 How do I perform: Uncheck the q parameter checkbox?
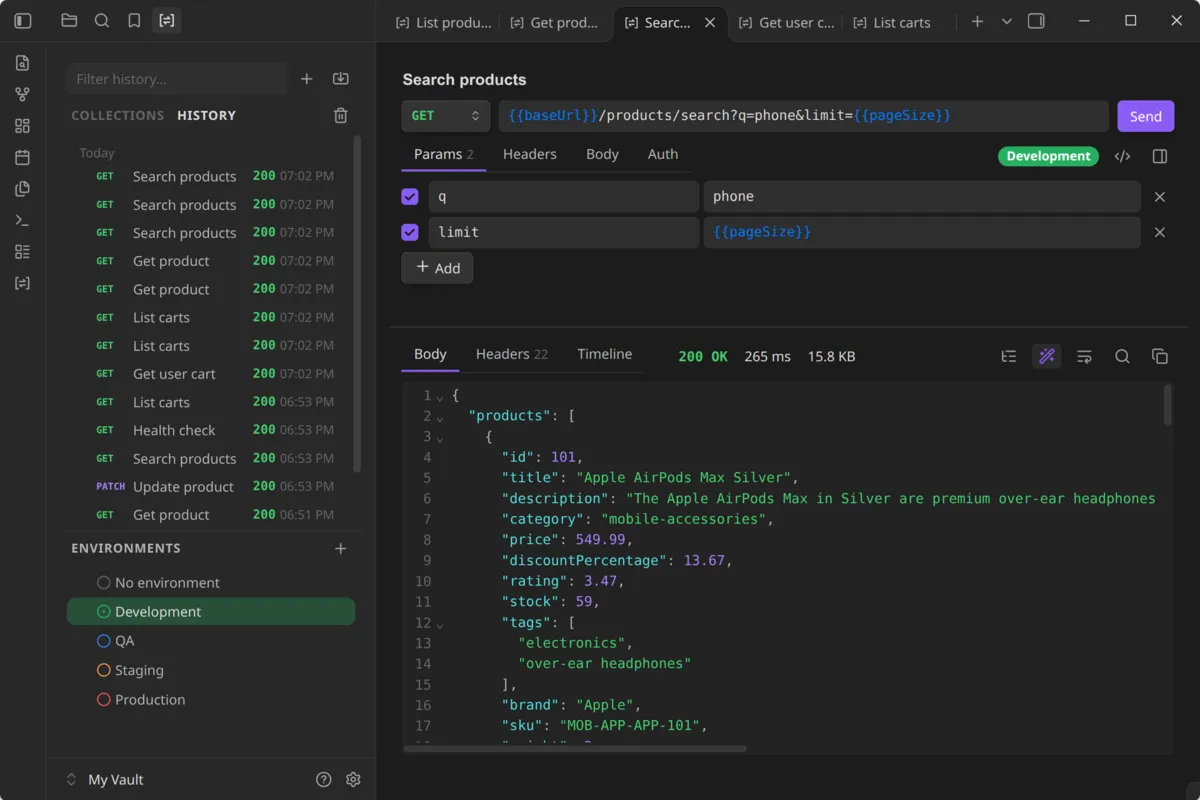click(410, 197)
